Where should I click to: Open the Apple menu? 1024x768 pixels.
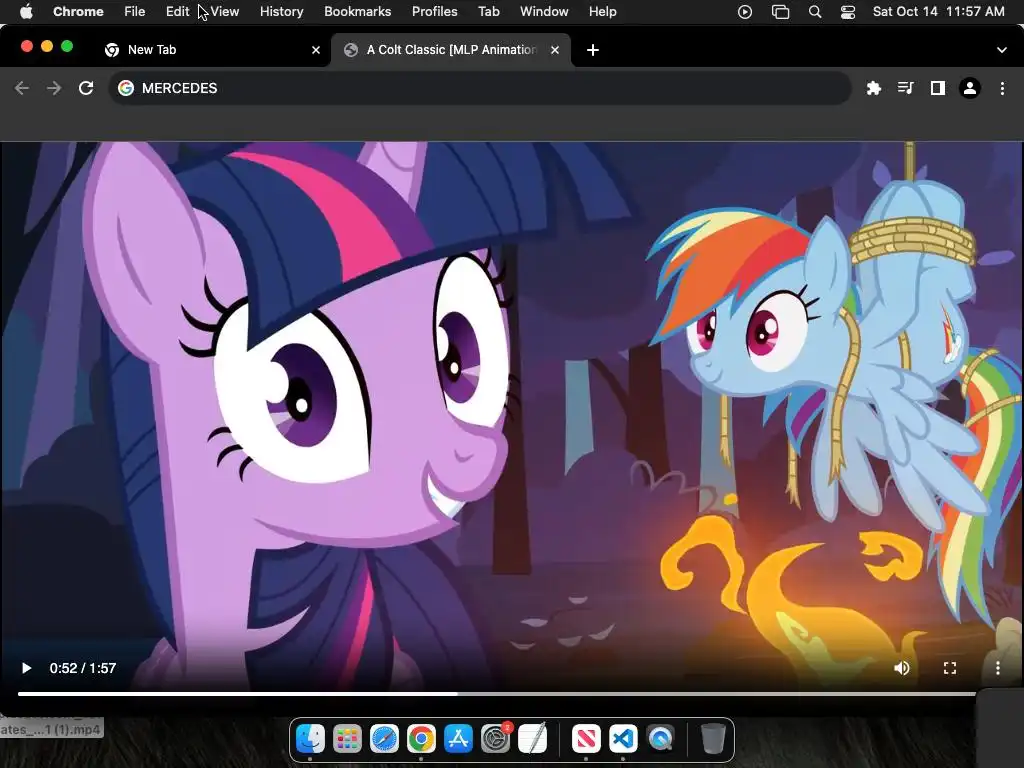pos(26,11)
